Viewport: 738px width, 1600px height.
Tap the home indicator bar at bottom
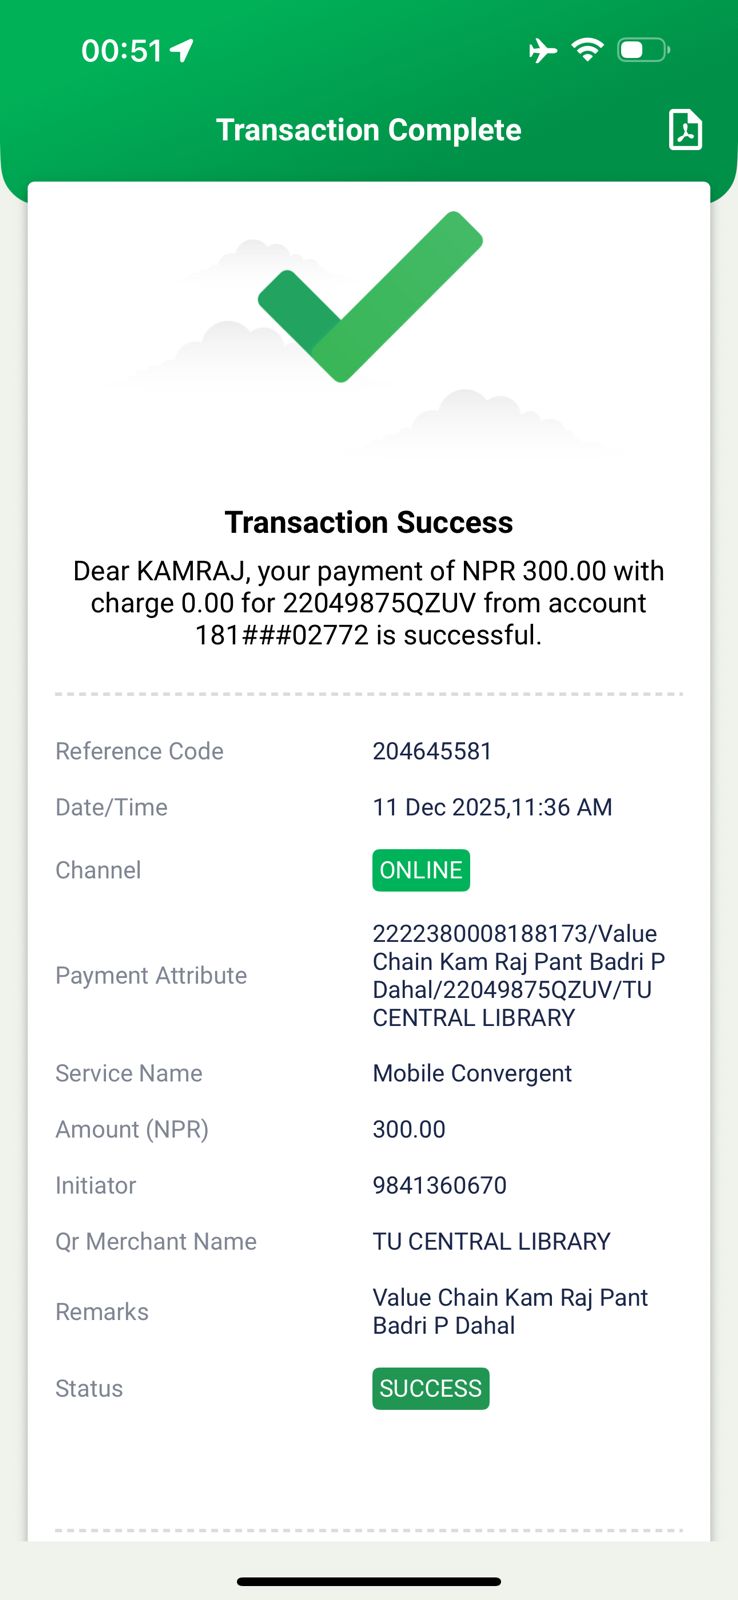pos(368,1582)
